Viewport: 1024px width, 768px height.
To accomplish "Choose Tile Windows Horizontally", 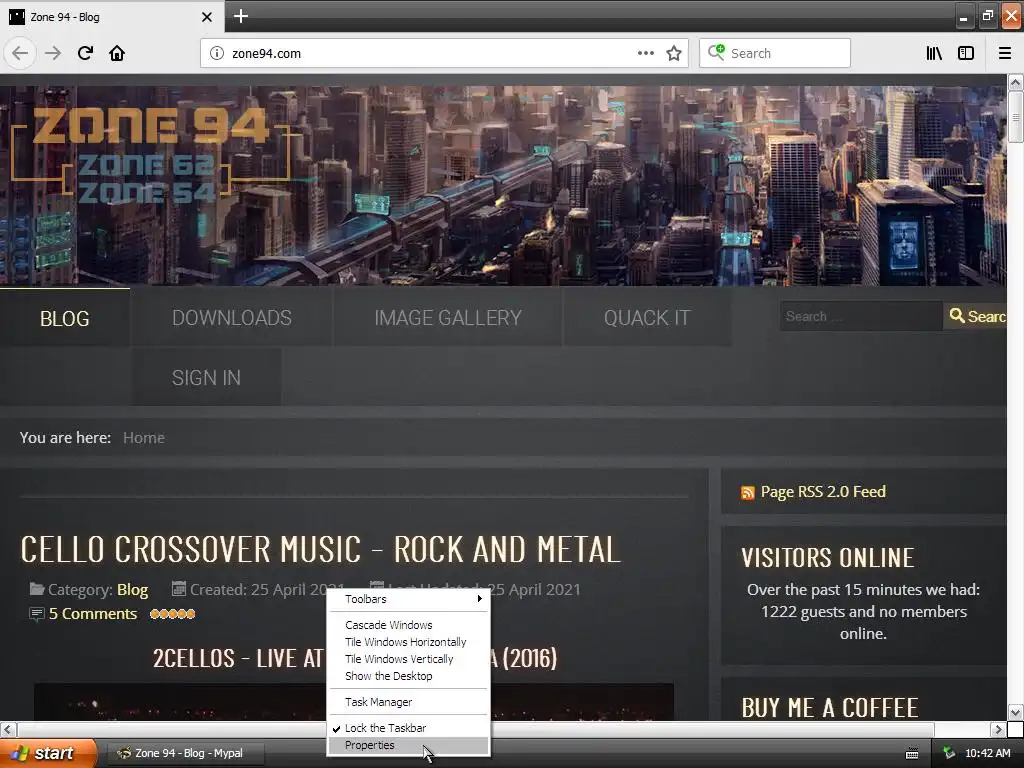I will 409,642.
